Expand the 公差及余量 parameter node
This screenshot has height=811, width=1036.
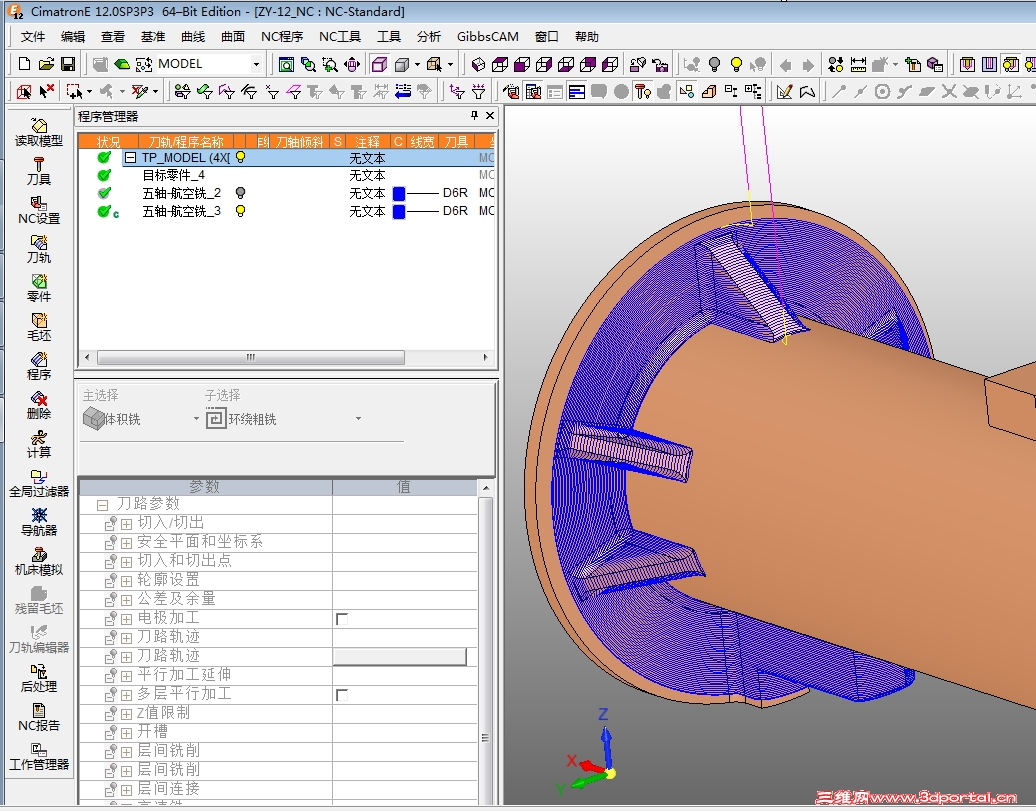pos(127,600)
